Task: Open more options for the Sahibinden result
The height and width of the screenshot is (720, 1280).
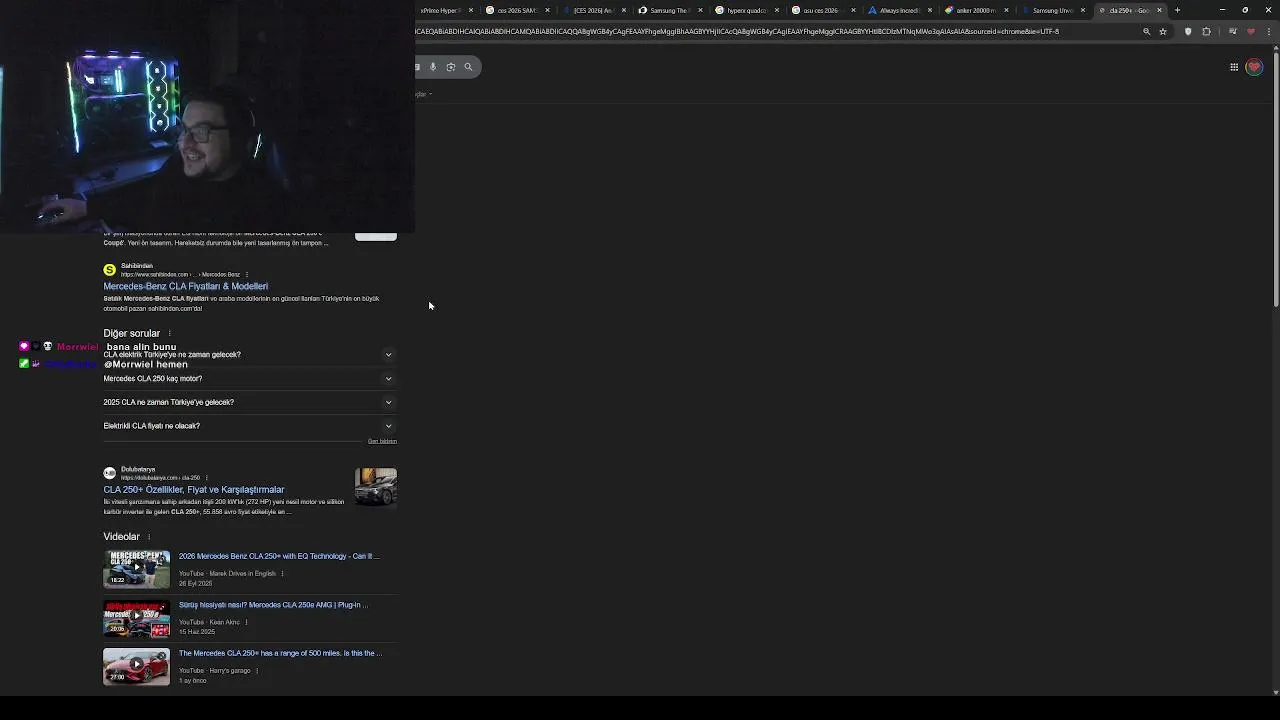Action: coord(246,274)
